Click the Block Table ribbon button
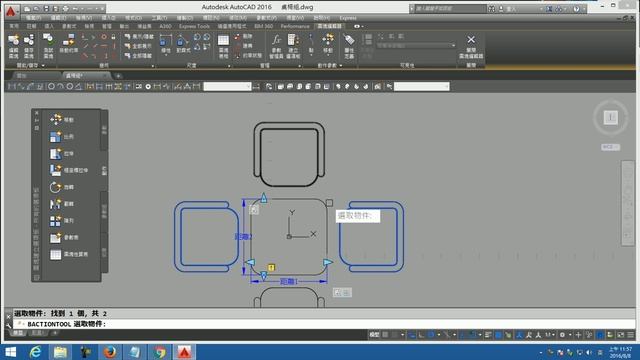 [223, 46]
